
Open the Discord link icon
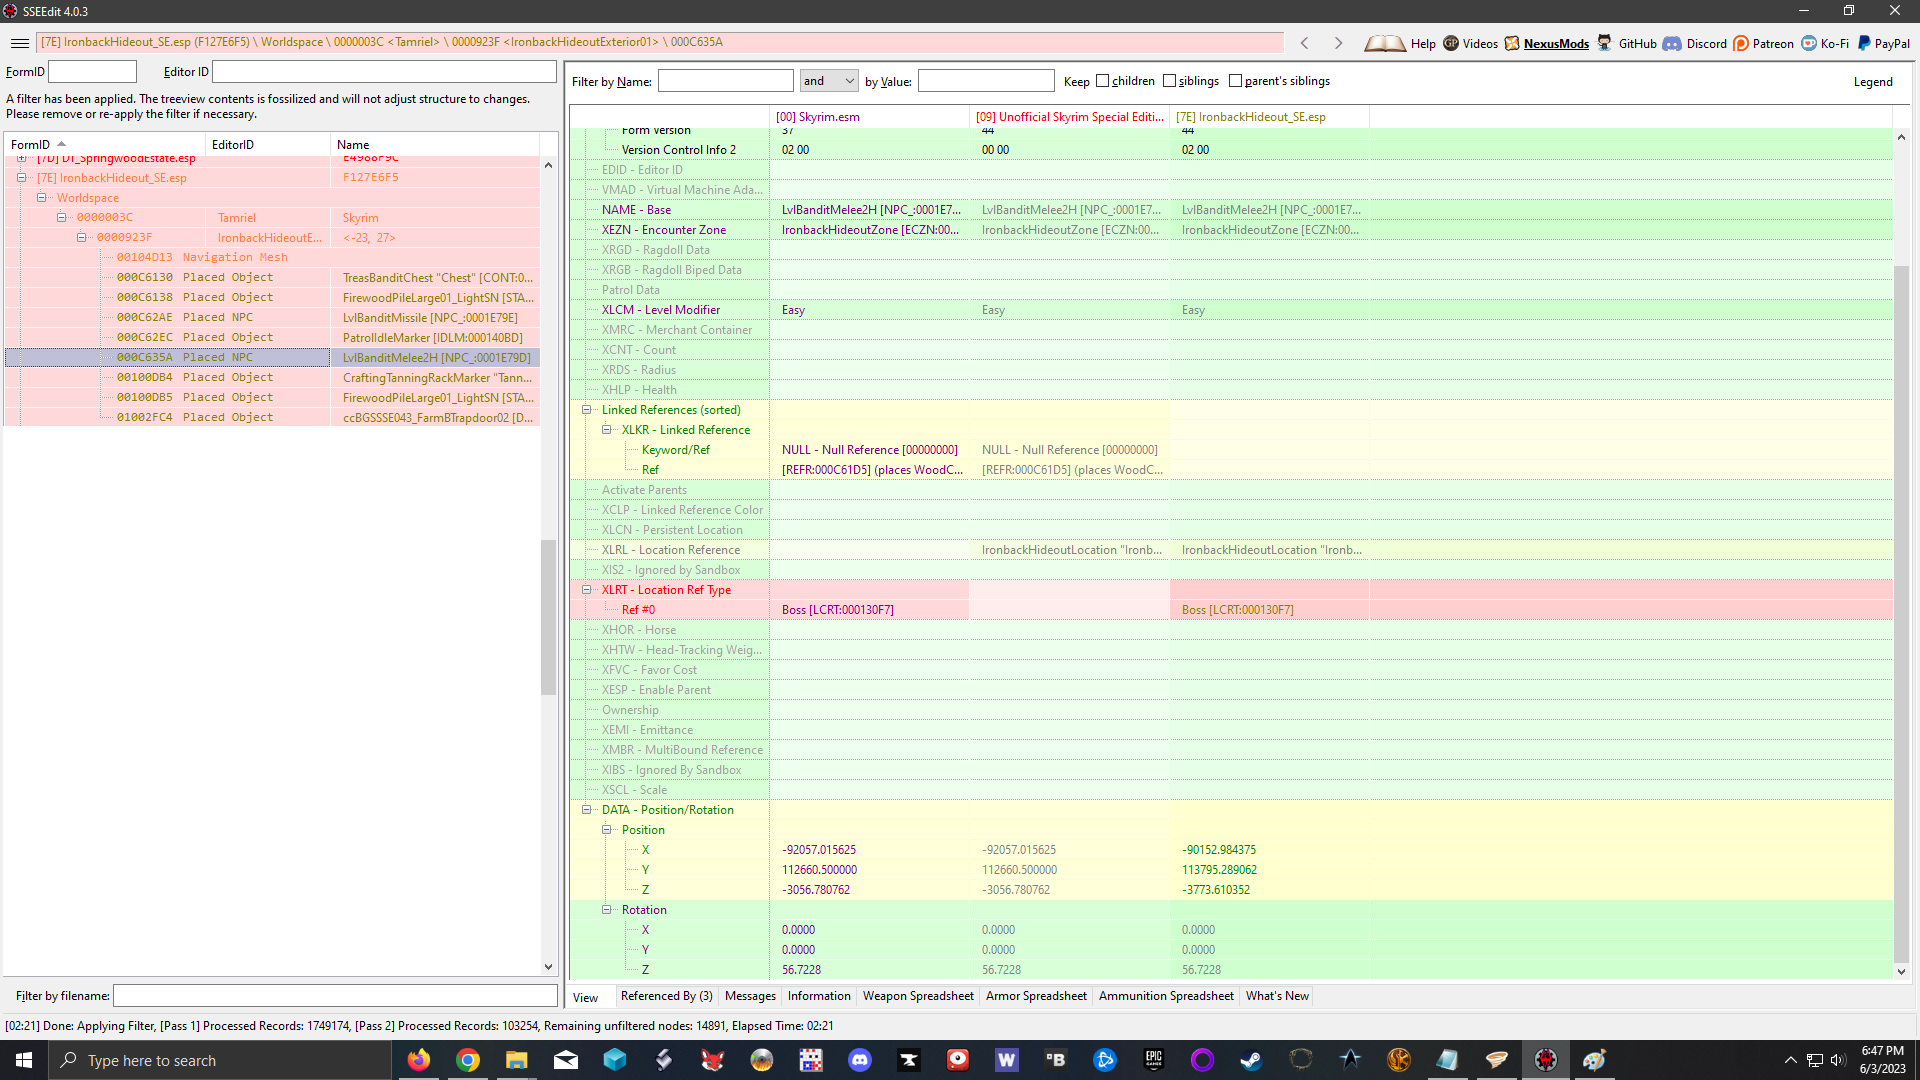tap(1672, 43)
